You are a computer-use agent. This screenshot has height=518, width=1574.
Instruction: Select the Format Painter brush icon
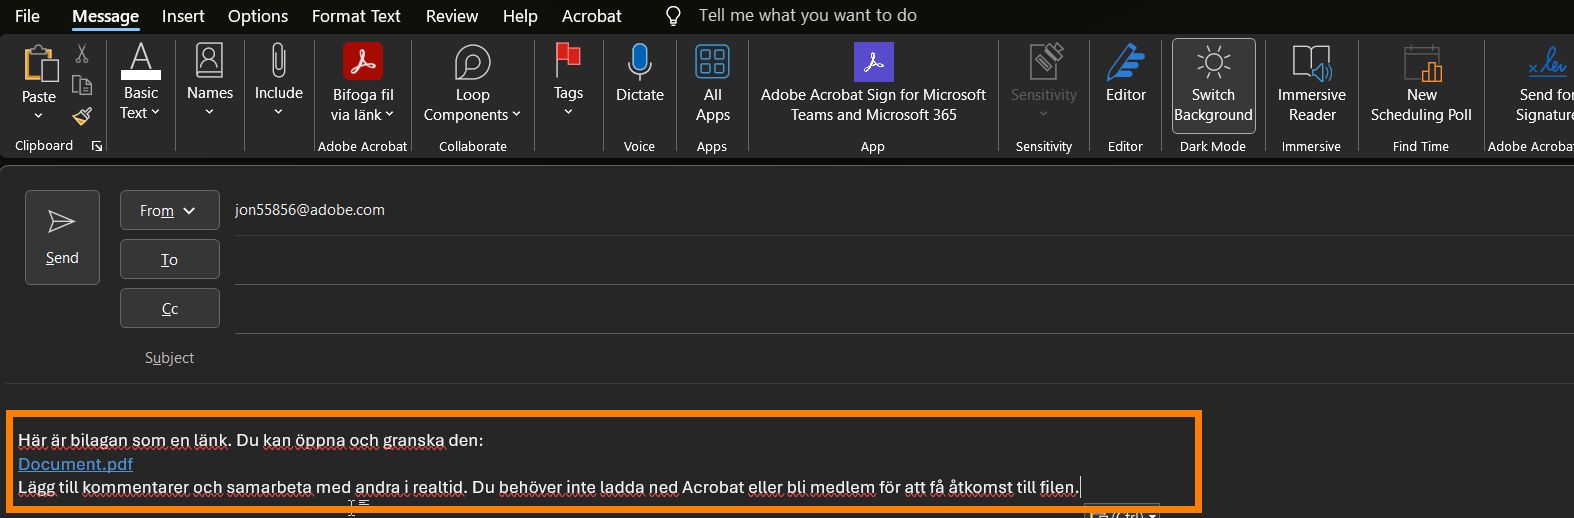[x=82, y=116]
